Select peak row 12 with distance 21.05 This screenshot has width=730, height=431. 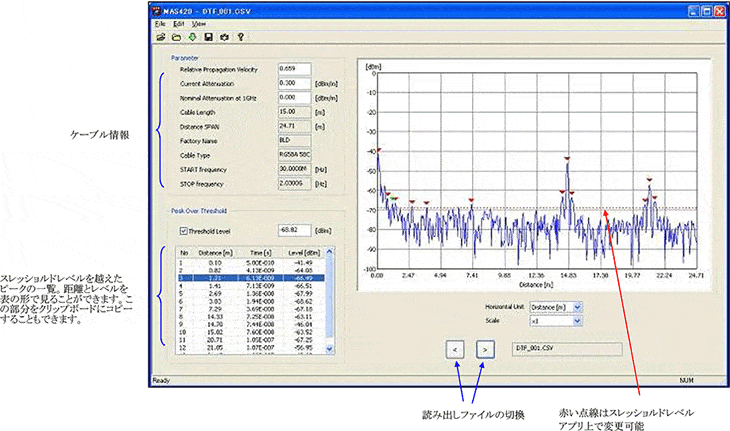pyautogui.click(x=250, y=348)
